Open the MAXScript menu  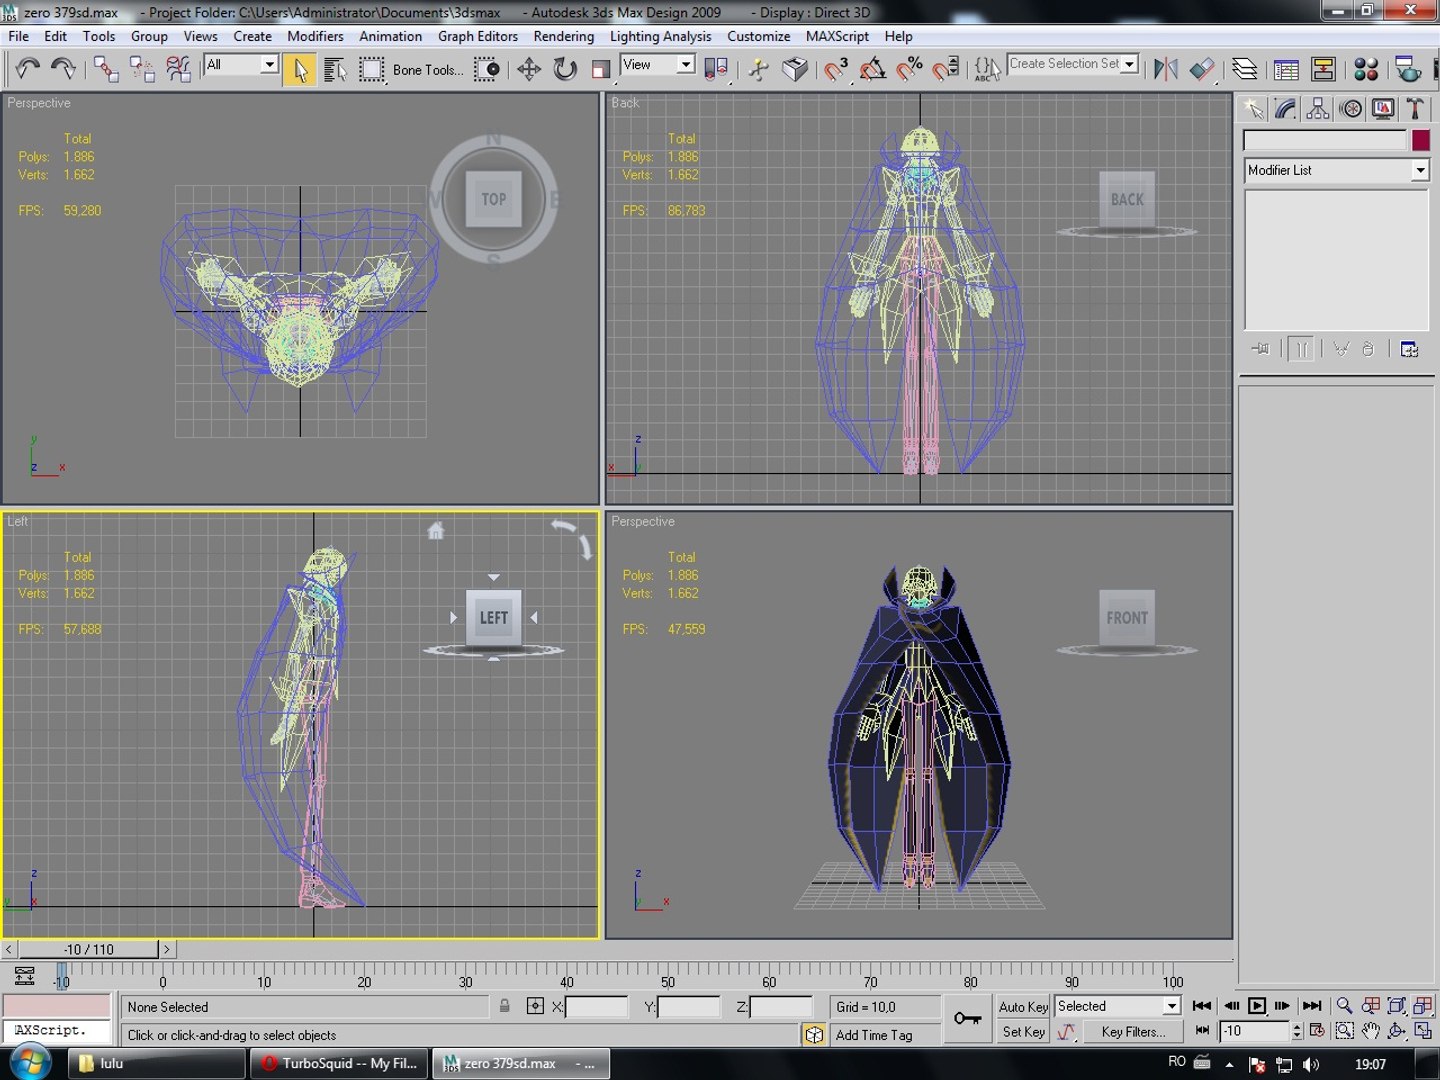pyautogui.click(x=837, y=36)
